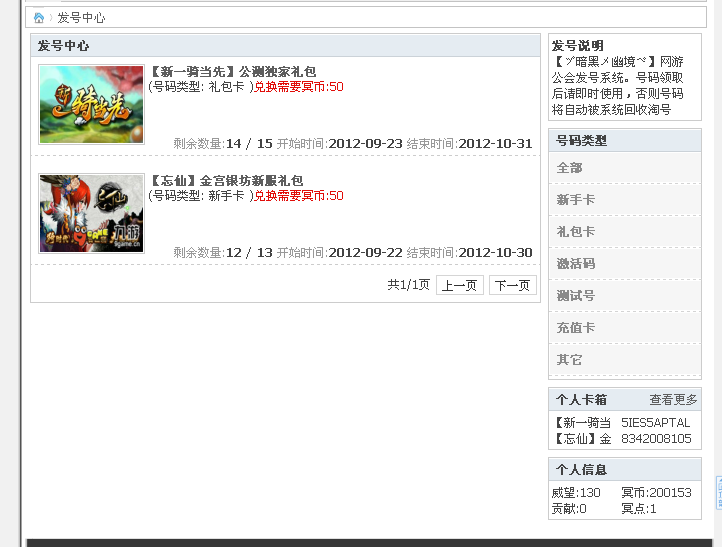Click start date 2012-09-23
722x547 pixels.
(x=366, y=144)
